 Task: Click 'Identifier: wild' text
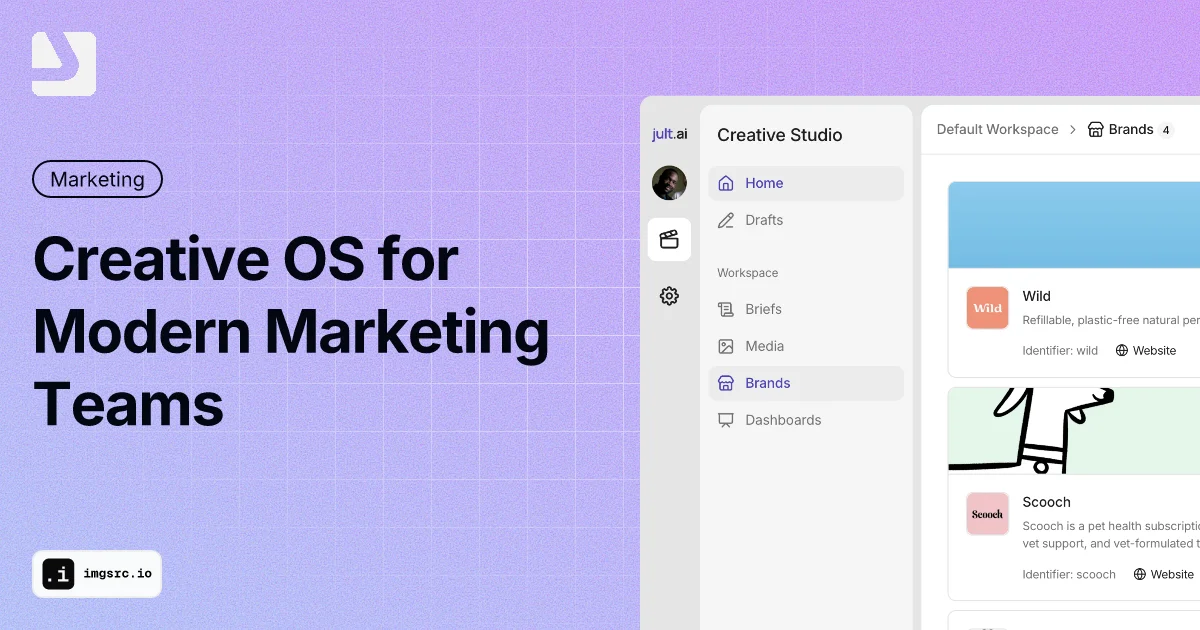pyautogui.click(x=1060, y=350)
